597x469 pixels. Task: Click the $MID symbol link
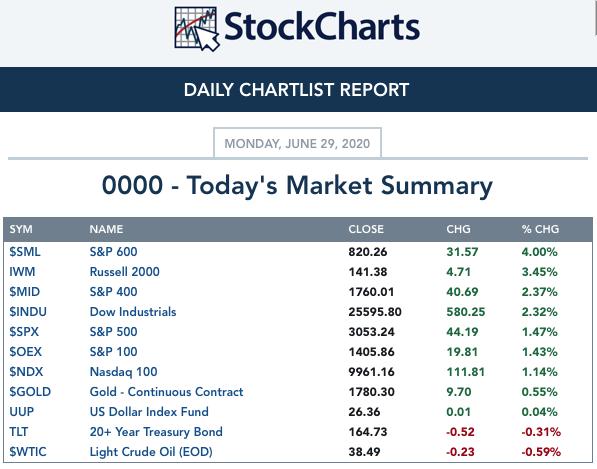(x=24, y=292)
